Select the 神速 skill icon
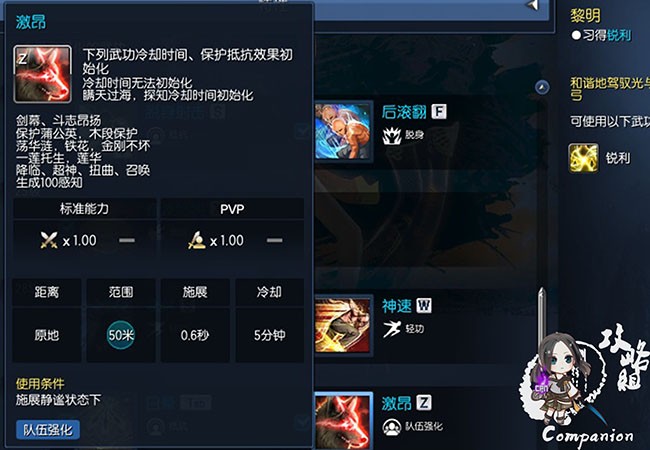The height and width of the screenshot is (450, 650). pyautogui.click(x=343, y=325)
